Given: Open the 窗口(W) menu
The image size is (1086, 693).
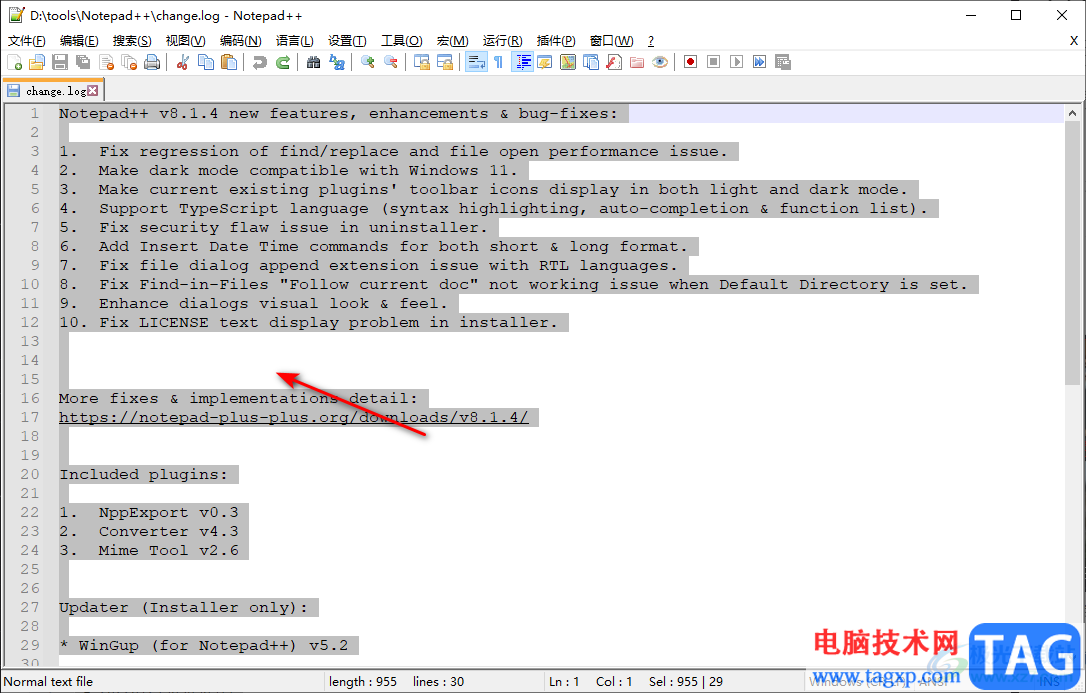Looking at the screenshot, I should 611,41.
